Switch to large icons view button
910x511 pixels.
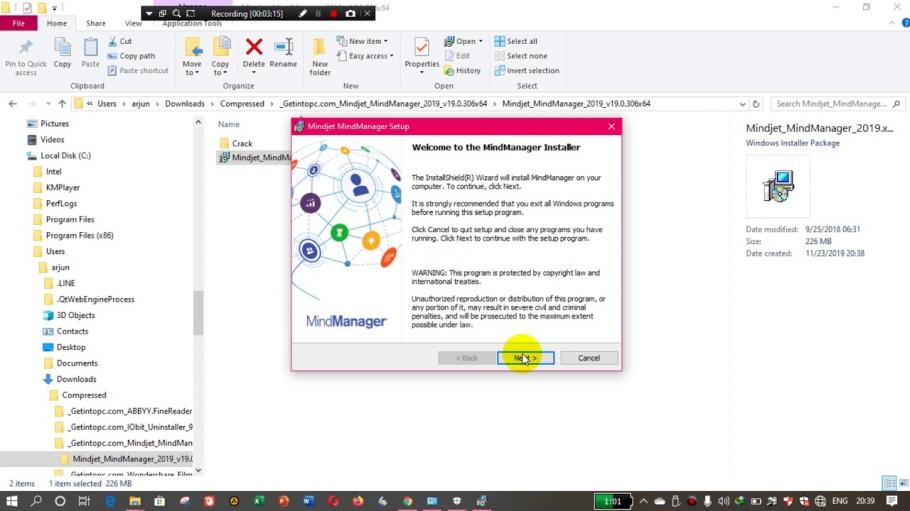click(x=904, y=483)
